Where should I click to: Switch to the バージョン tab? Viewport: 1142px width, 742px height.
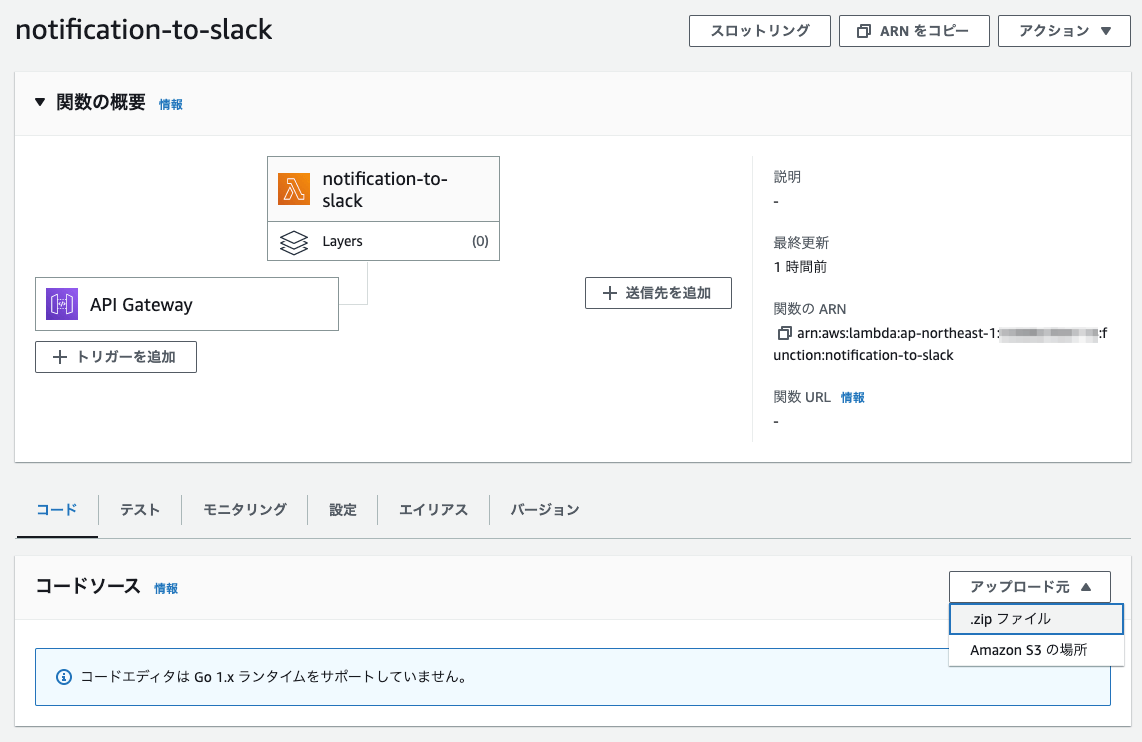point(545,510)
